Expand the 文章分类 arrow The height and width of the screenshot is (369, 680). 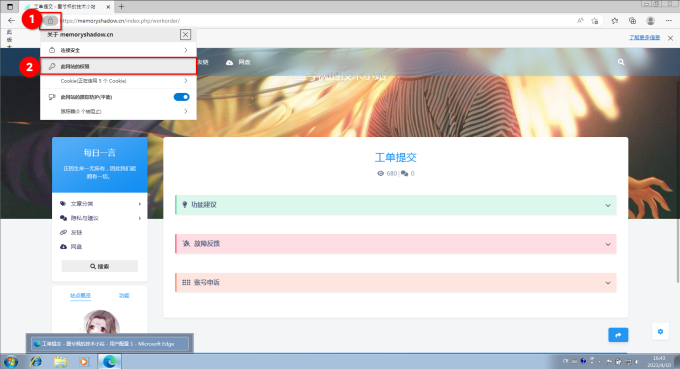point(140,204)
